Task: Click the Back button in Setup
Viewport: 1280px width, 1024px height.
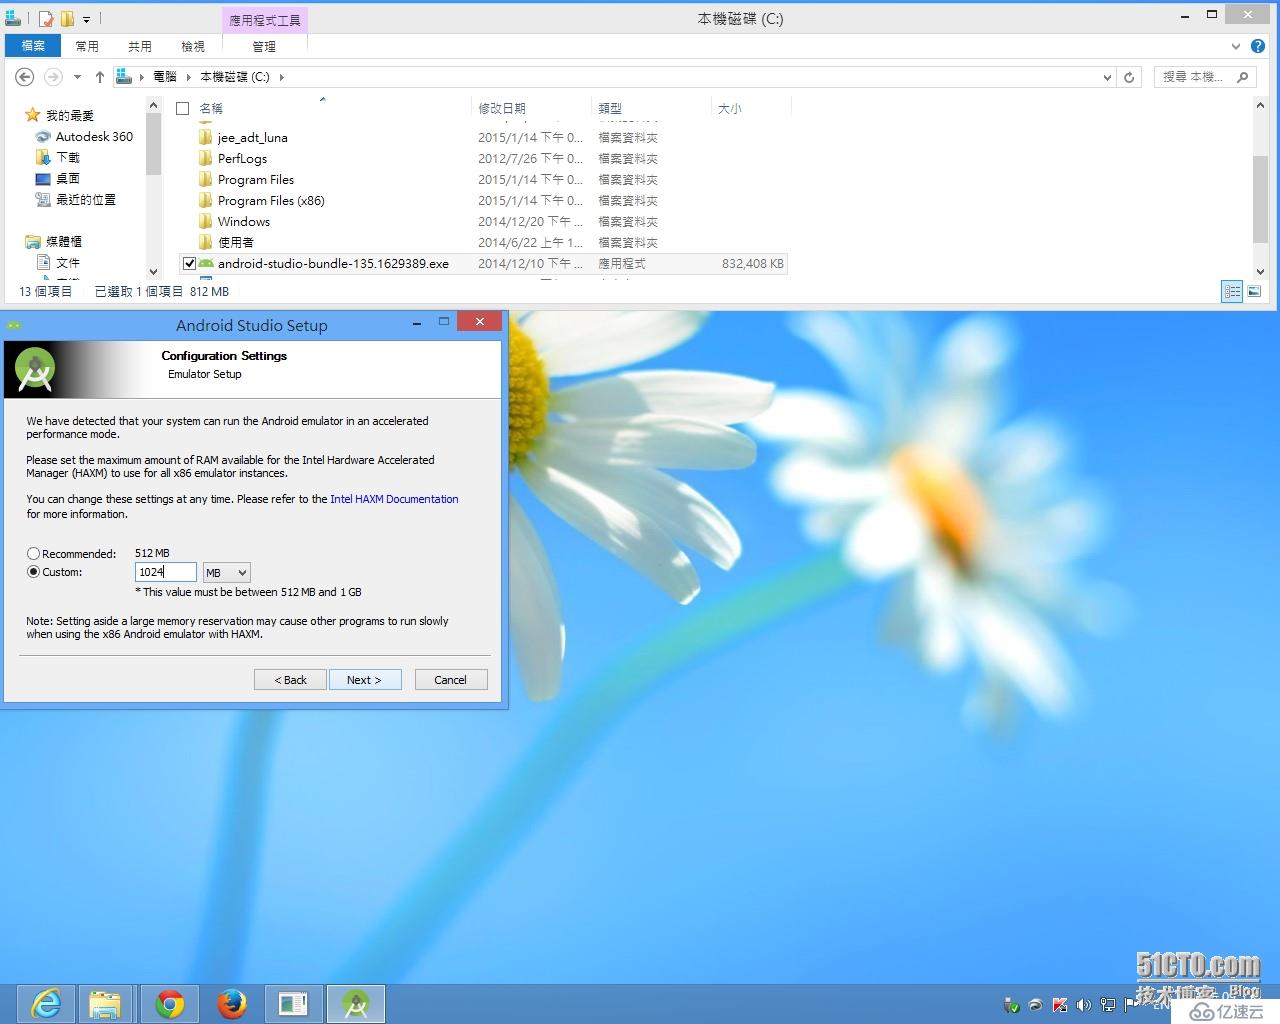Action: (x=291, y=680)
